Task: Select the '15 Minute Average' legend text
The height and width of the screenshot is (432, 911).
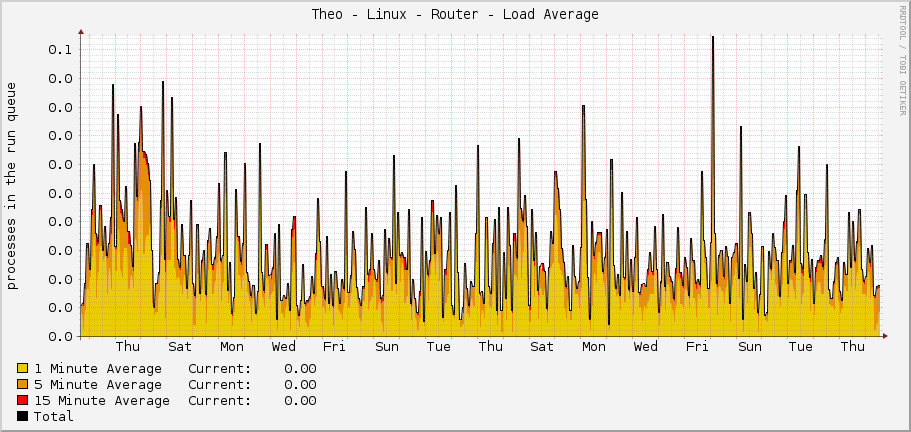Action: (102, 401)
